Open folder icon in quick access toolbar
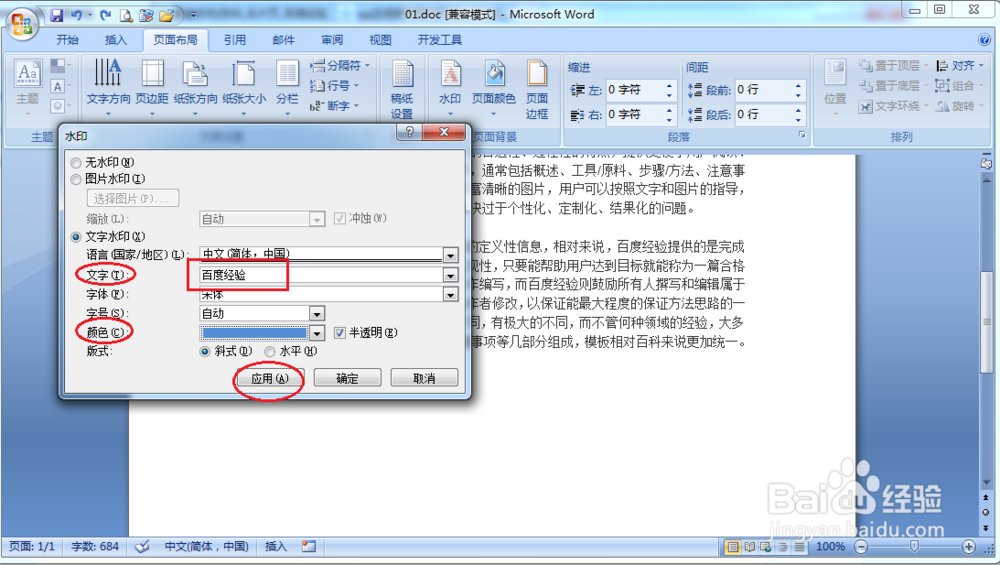 pyautogui.click(x=166, y=15)
